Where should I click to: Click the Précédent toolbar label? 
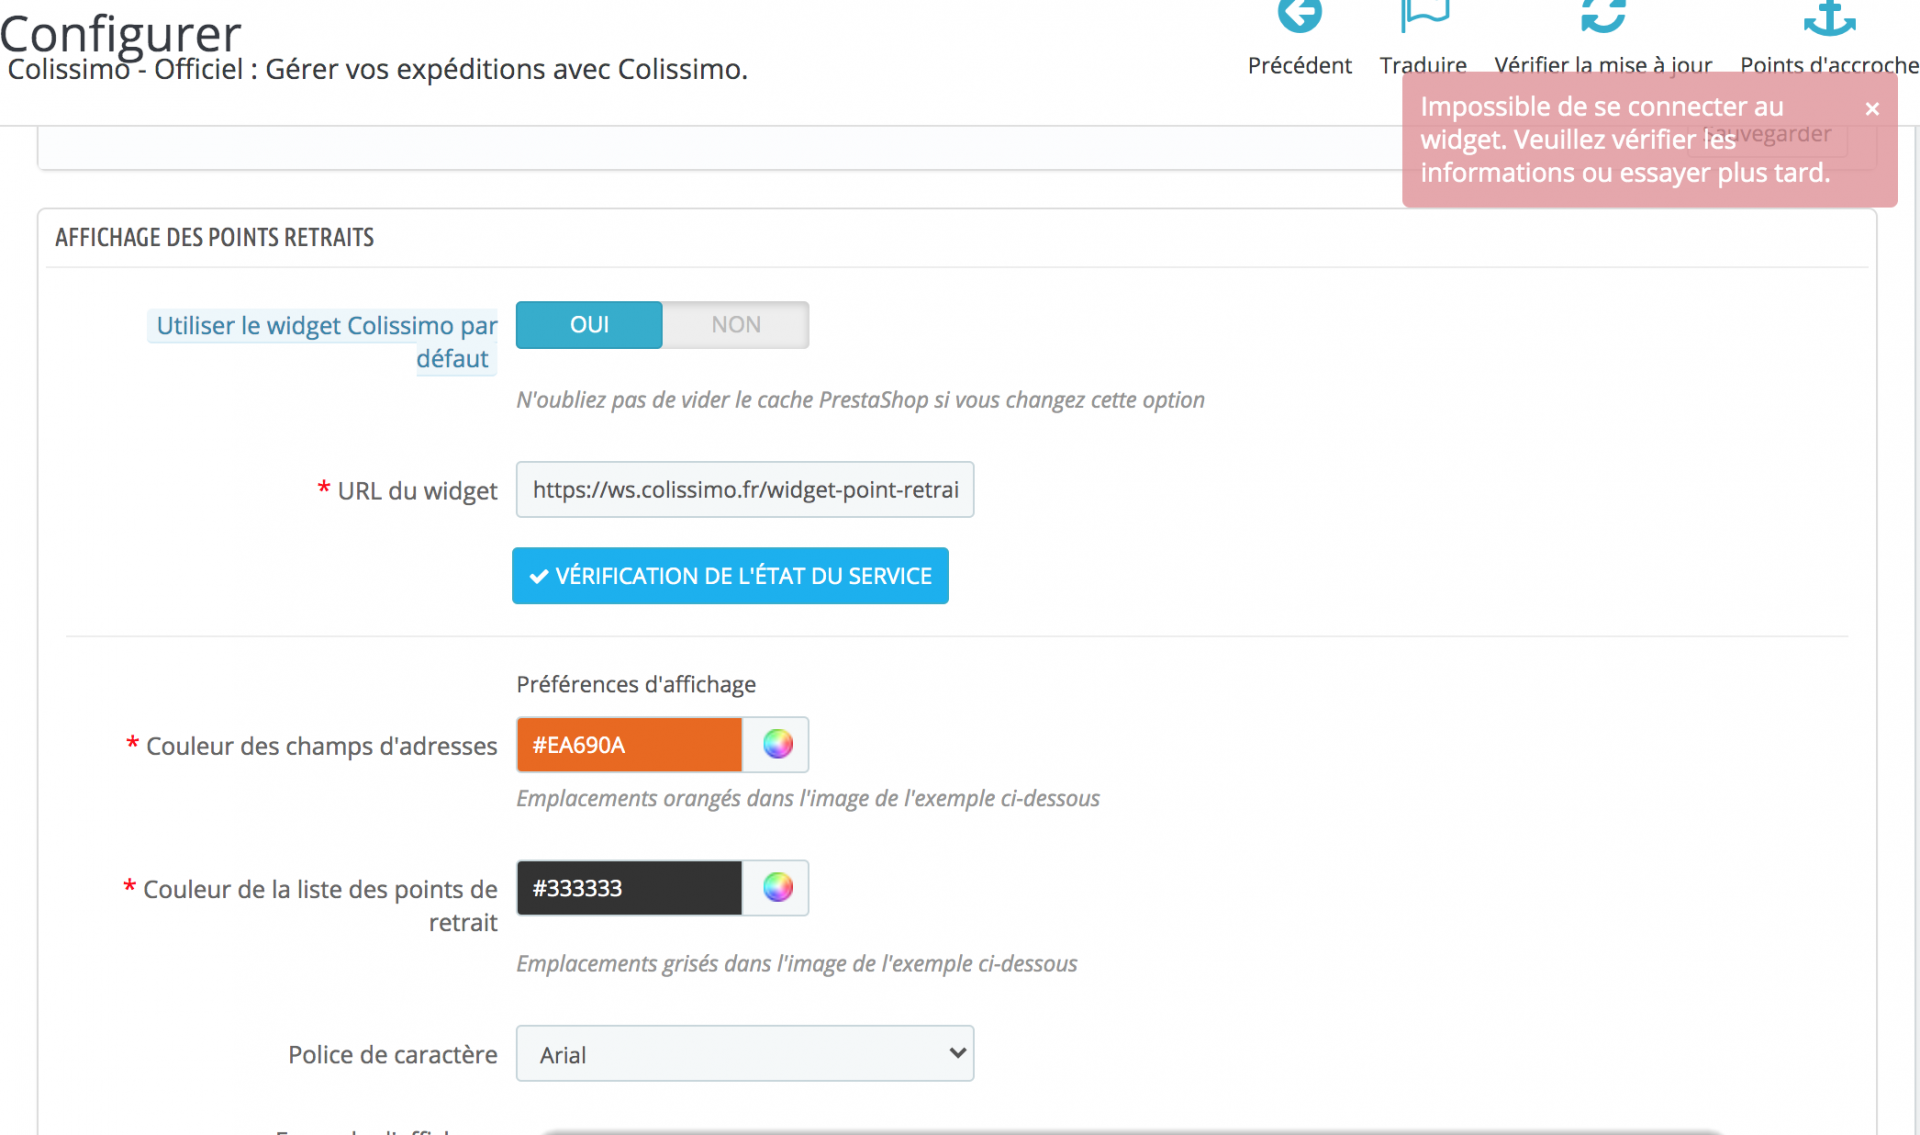[1299, 66]
